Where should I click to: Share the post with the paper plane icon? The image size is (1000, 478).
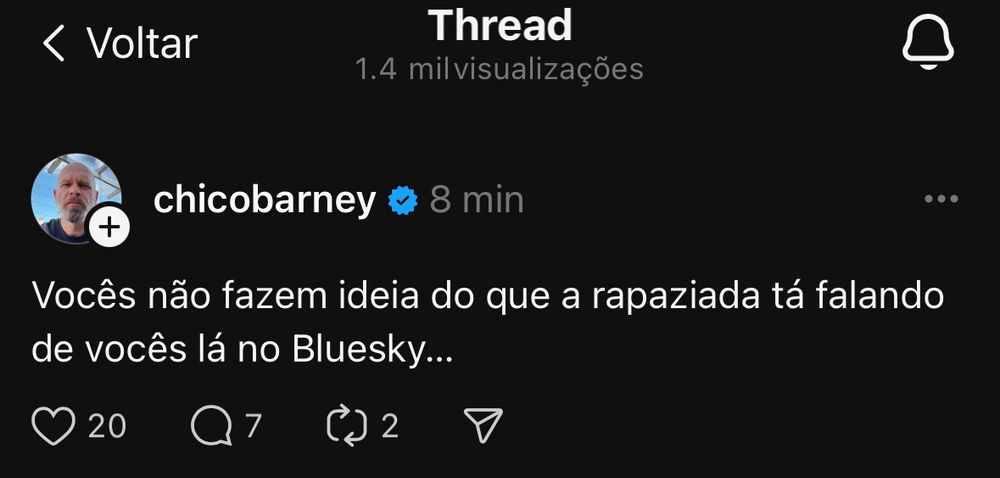pos(483,425)
